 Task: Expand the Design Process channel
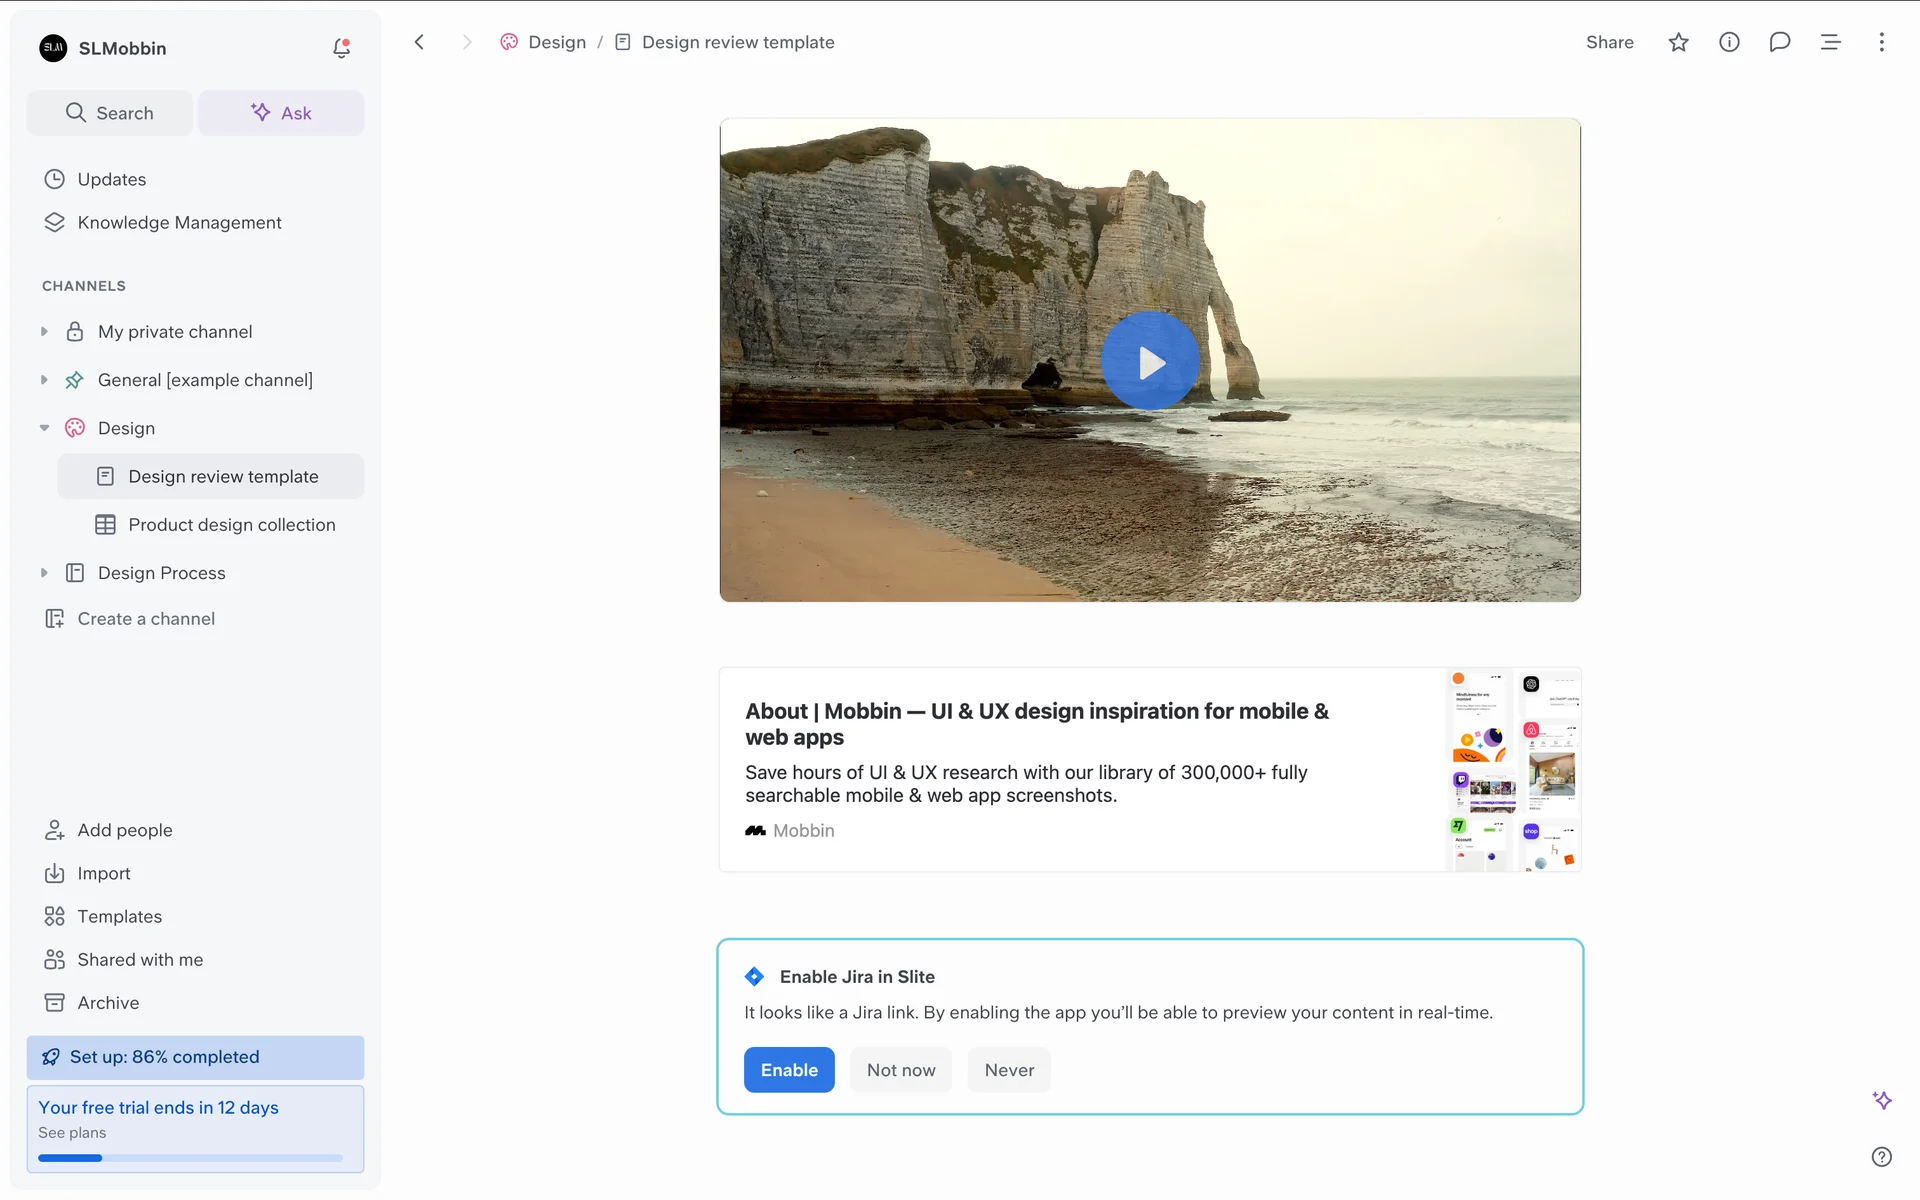(44, 573)
